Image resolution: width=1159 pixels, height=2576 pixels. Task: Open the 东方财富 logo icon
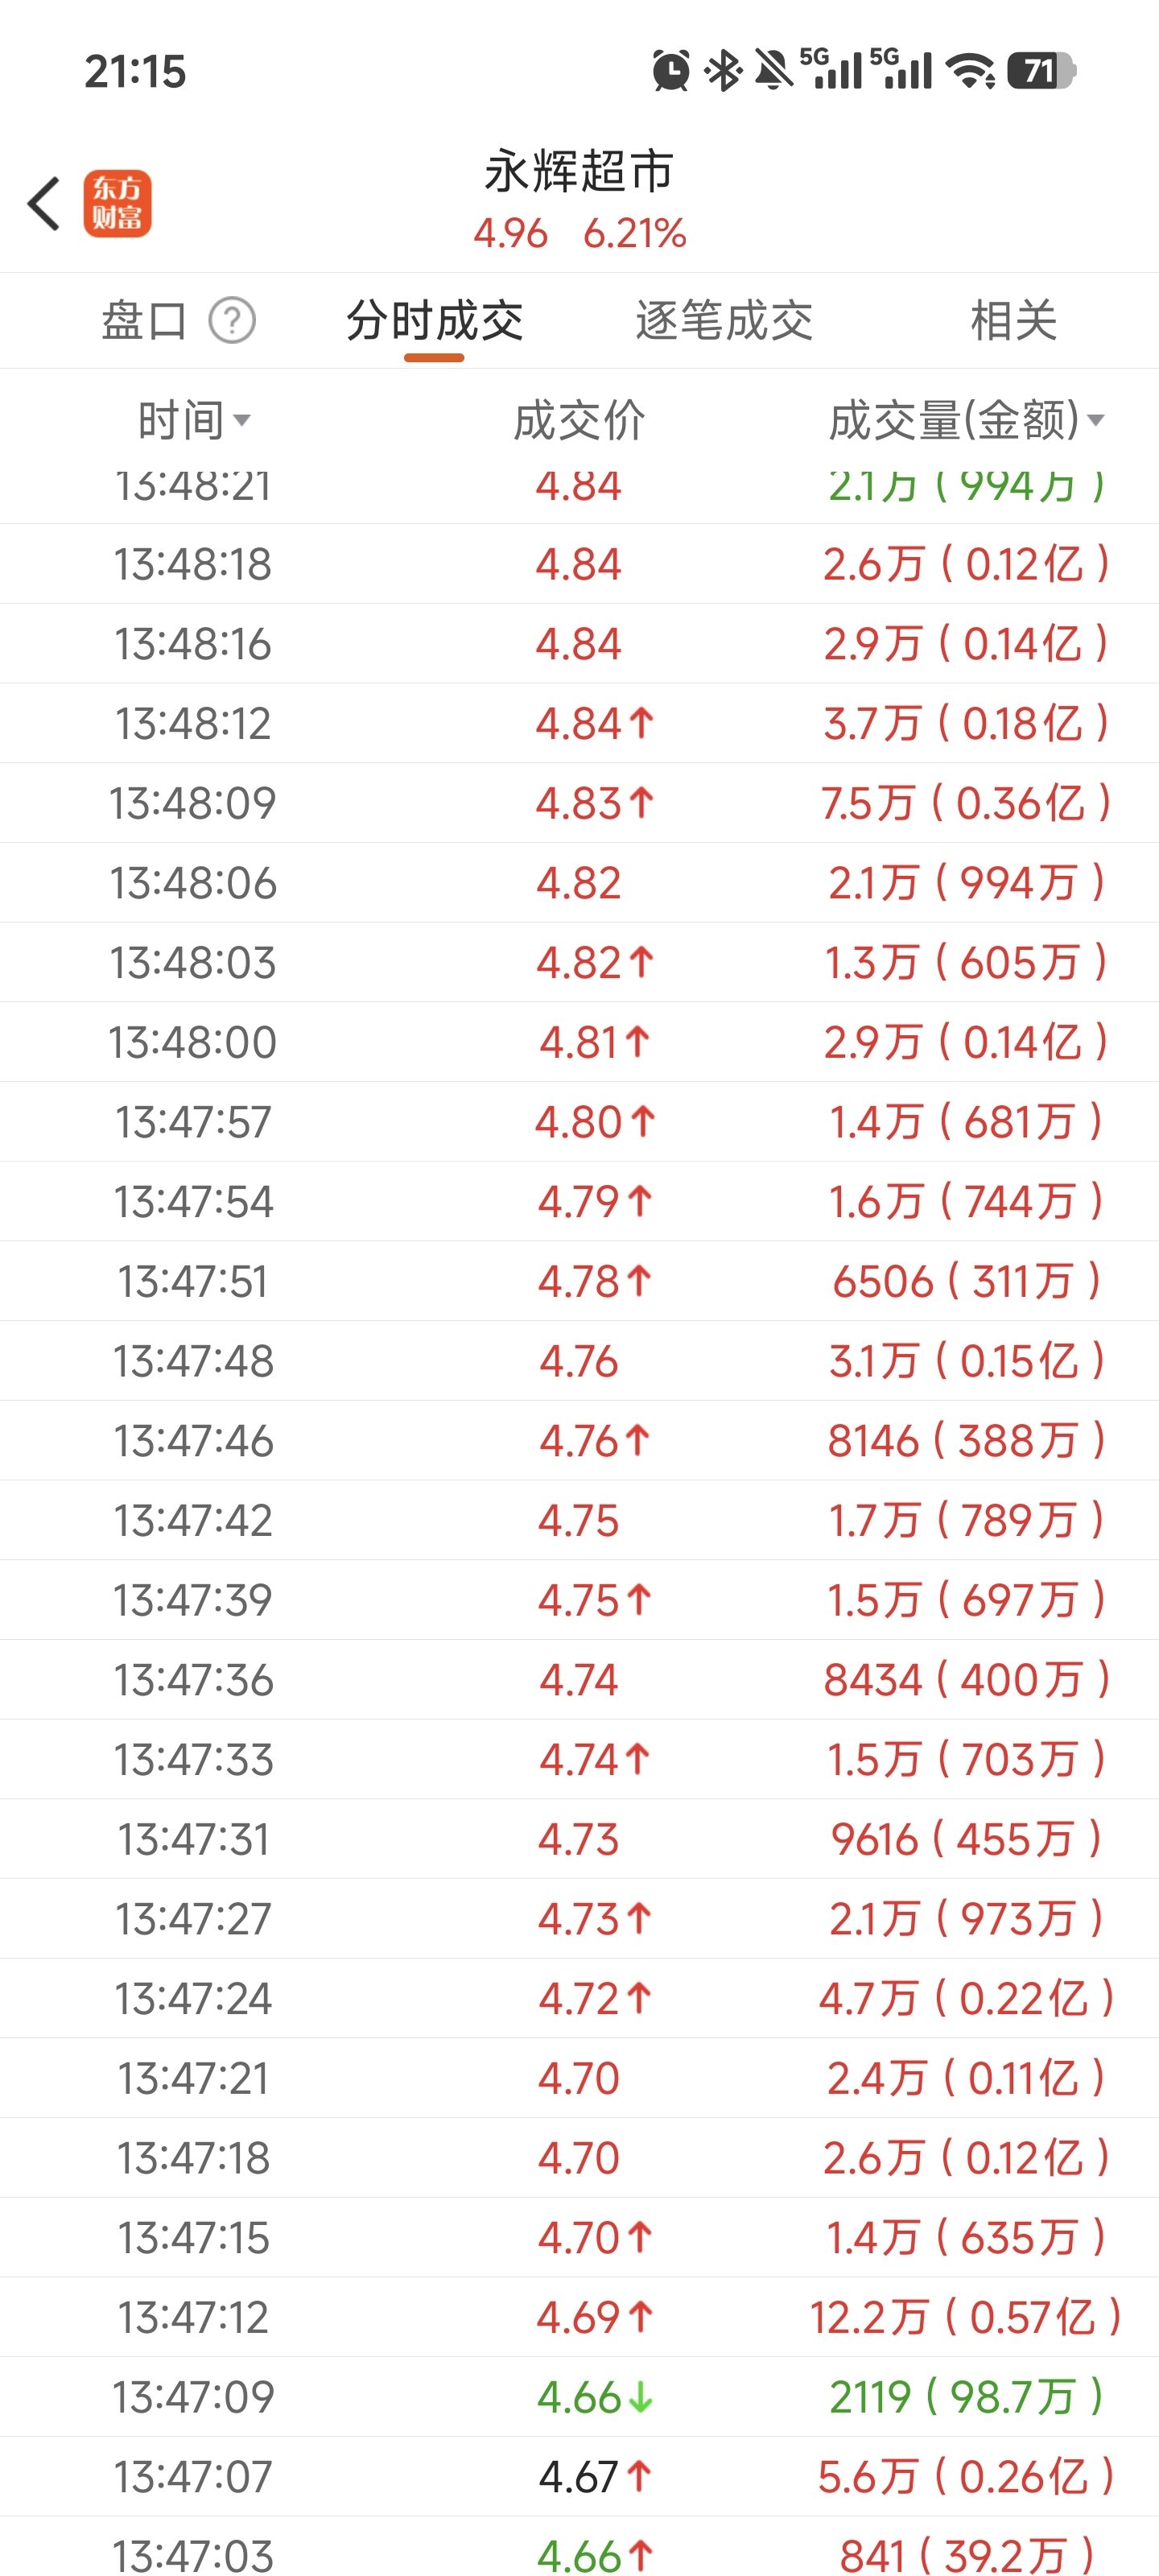click(117, 204)
